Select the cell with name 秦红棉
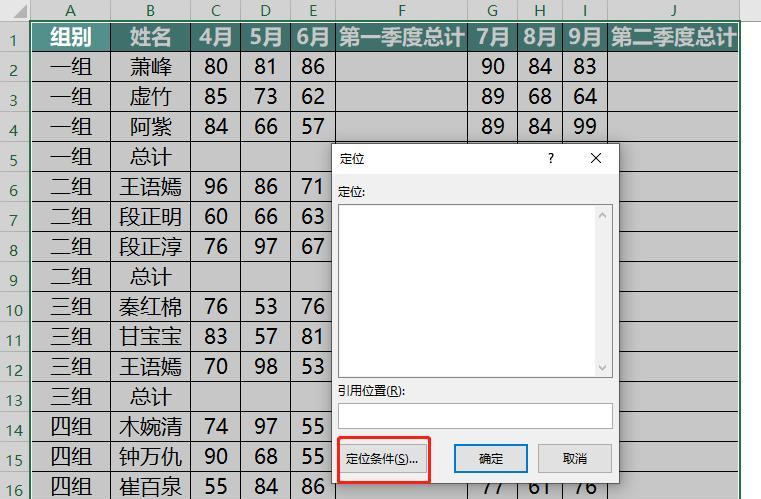The height and width of the screenshot is (499, 761). pyautogui.click(x=150, y=307)
